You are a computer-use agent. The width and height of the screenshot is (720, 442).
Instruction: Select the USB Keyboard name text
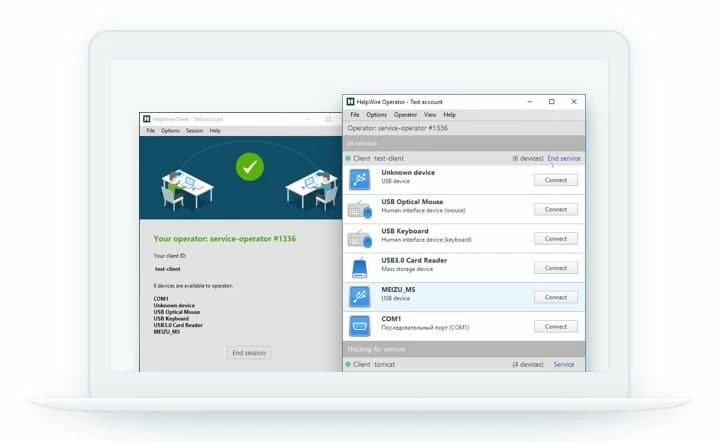(405, 231)
